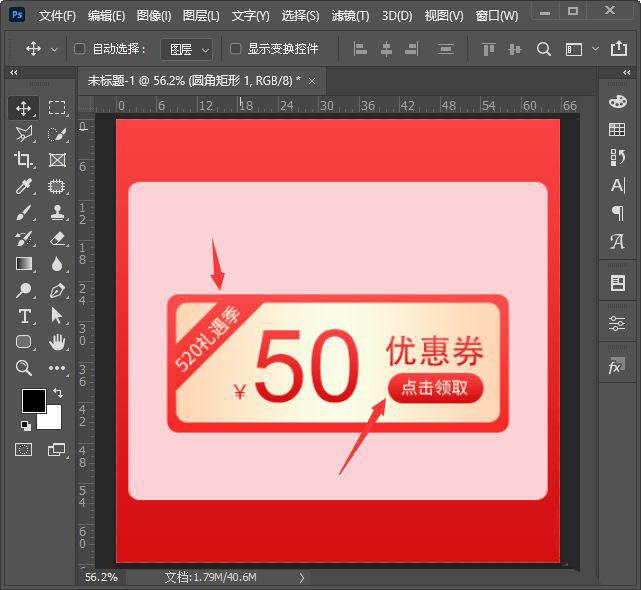Screen dimensions: 641x590
Task: Swap foreground and background colors
Action: coord(57,393)
